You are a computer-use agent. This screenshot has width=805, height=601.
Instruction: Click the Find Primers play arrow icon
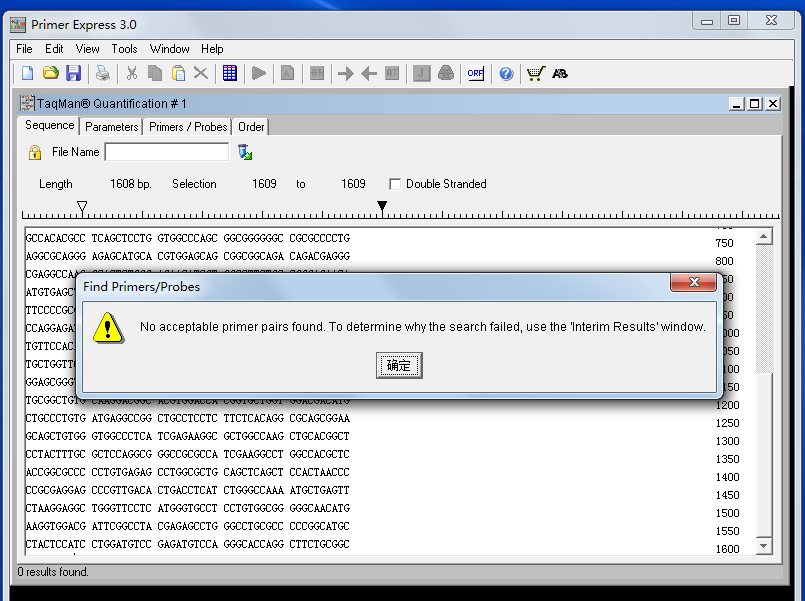pos(259,73)
